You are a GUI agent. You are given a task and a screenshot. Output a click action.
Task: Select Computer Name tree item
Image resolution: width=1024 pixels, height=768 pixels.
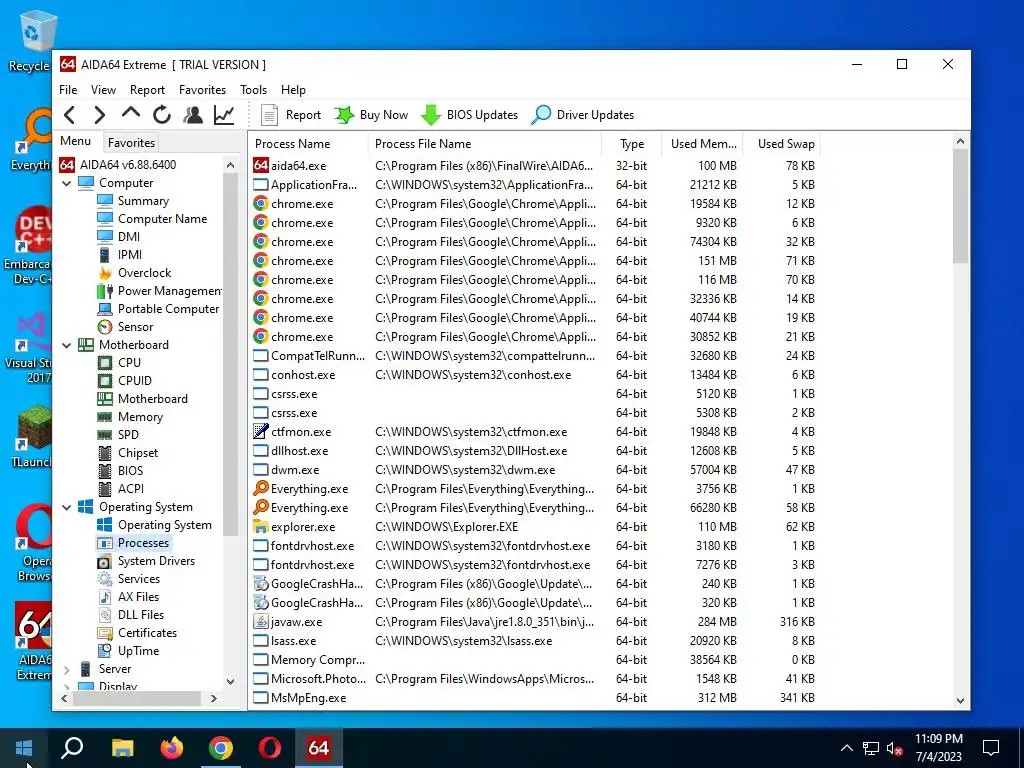pyautogui.click(x=152, y=219)
